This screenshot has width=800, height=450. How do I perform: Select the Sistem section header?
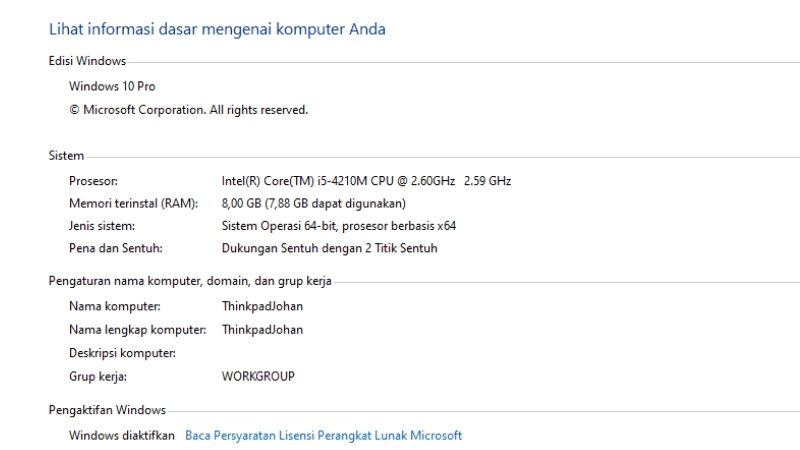(66, 156)
